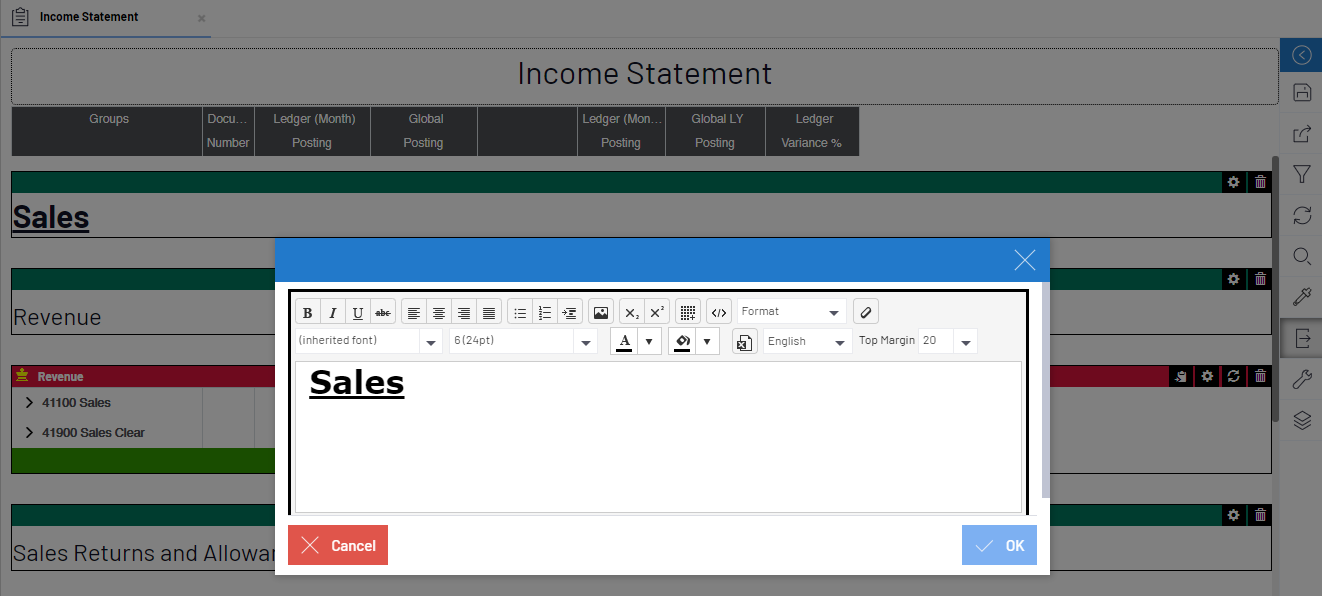Insert an image in the editor
Screen dimensions: 1322x596
pyautogui.click(x=601, y=312)
